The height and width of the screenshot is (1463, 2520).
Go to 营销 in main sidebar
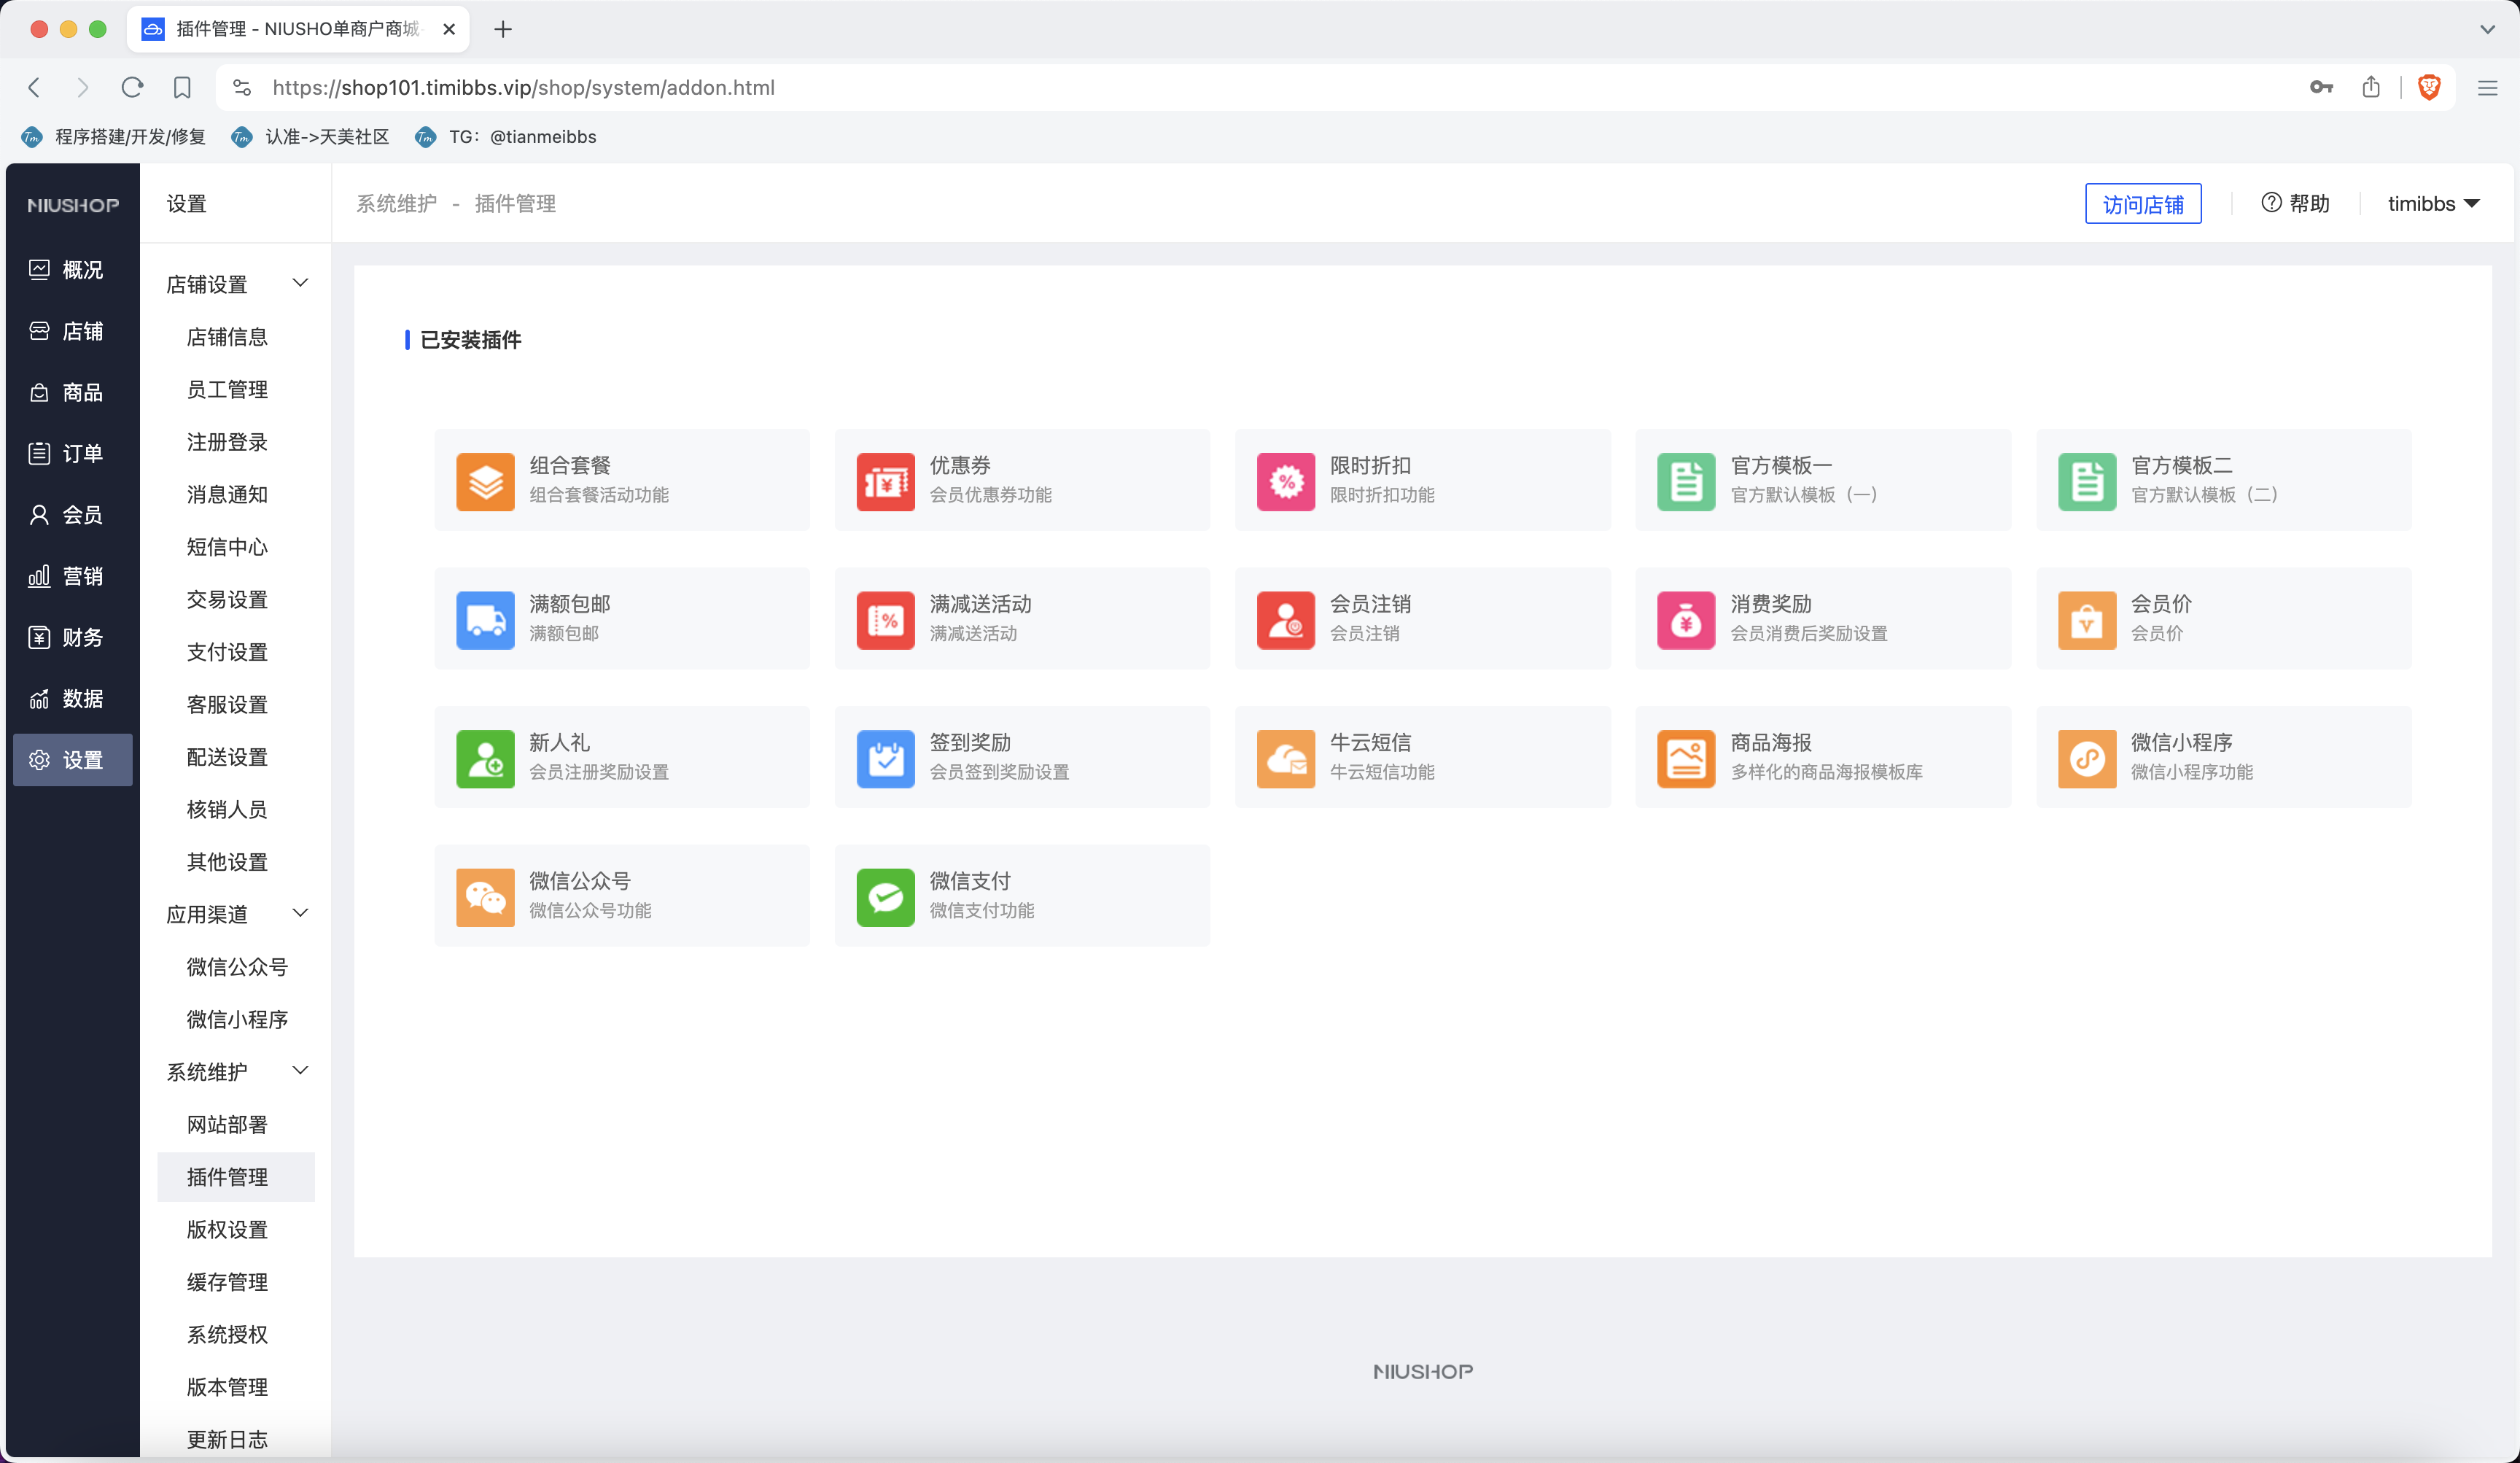pos(72,576)
